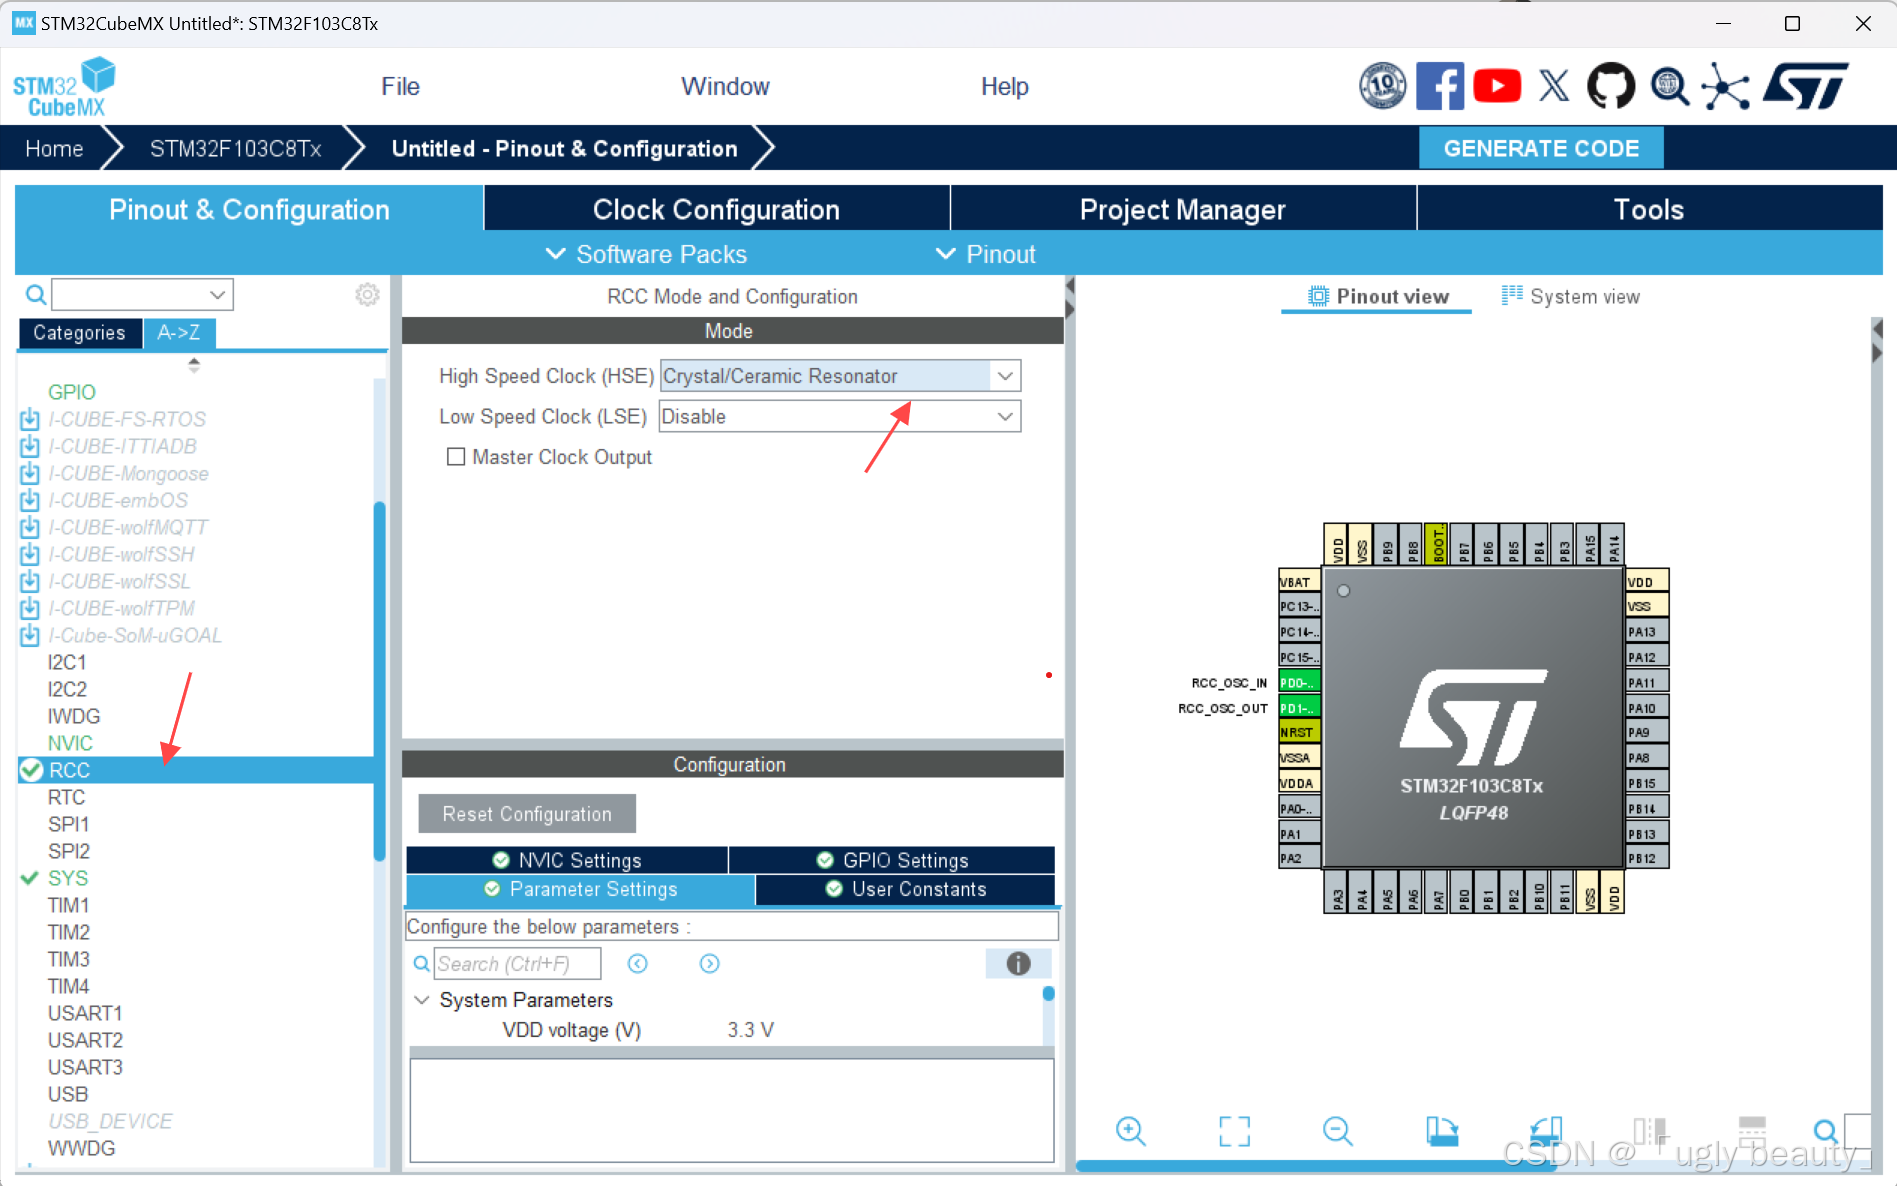Select GPIO in the peripheral list
Viewport: 1897px width, 1186px height.
[72, 392]
